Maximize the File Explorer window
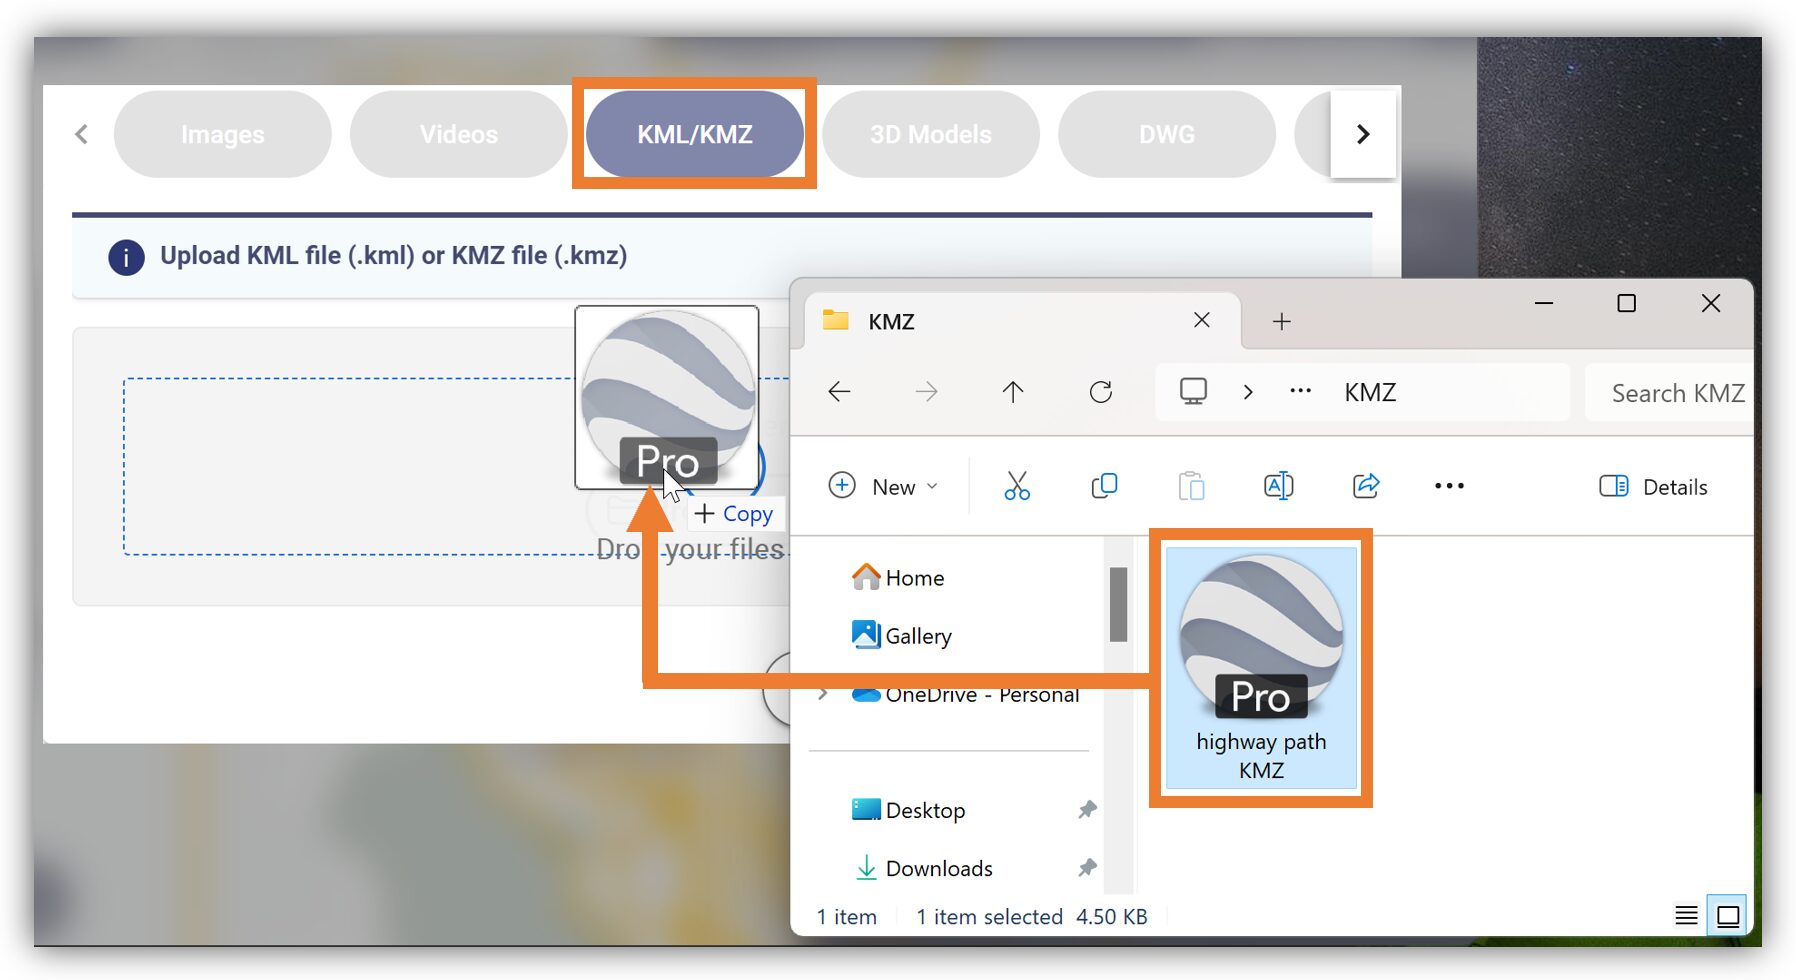 point(1627,303)
